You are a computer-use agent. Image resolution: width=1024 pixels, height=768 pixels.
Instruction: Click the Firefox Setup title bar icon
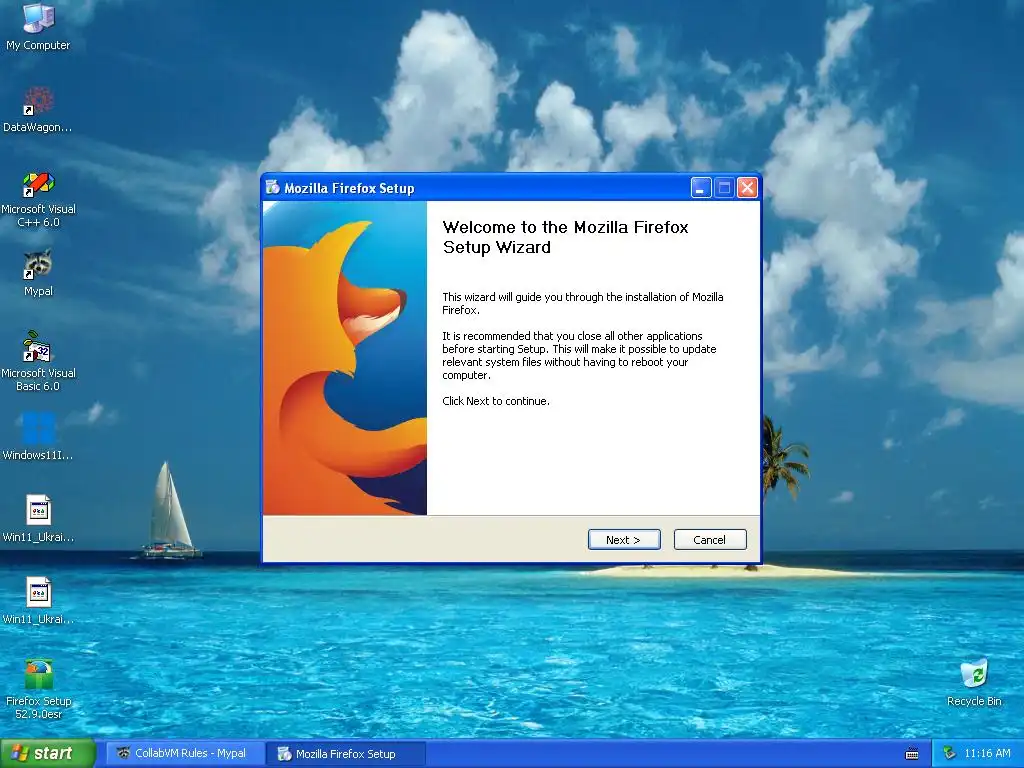[273, 188]
